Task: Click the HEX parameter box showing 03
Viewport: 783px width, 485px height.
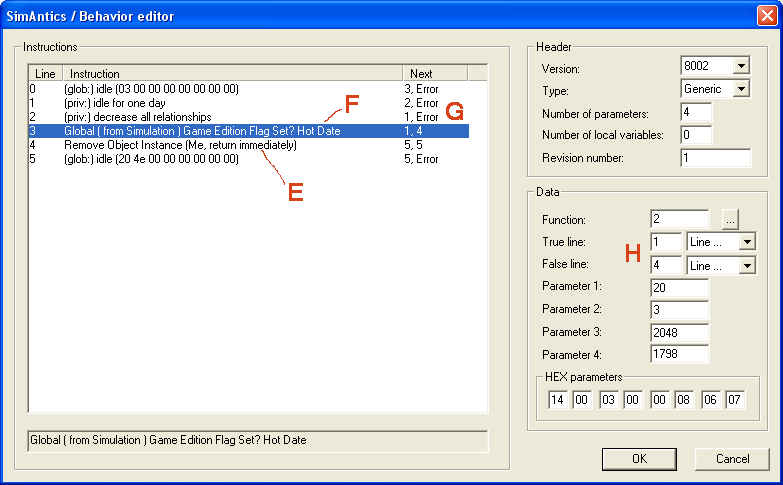Action: [608, 400]
